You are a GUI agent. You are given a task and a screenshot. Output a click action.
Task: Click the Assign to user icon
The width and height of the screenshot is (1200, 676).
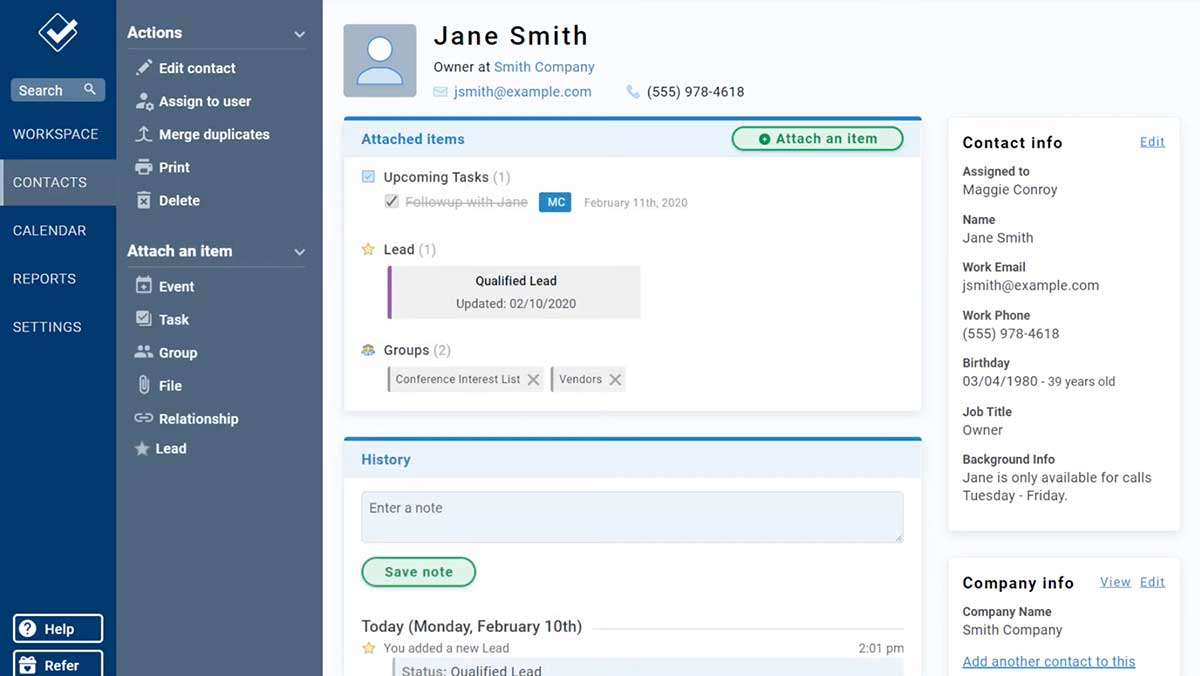143,101
